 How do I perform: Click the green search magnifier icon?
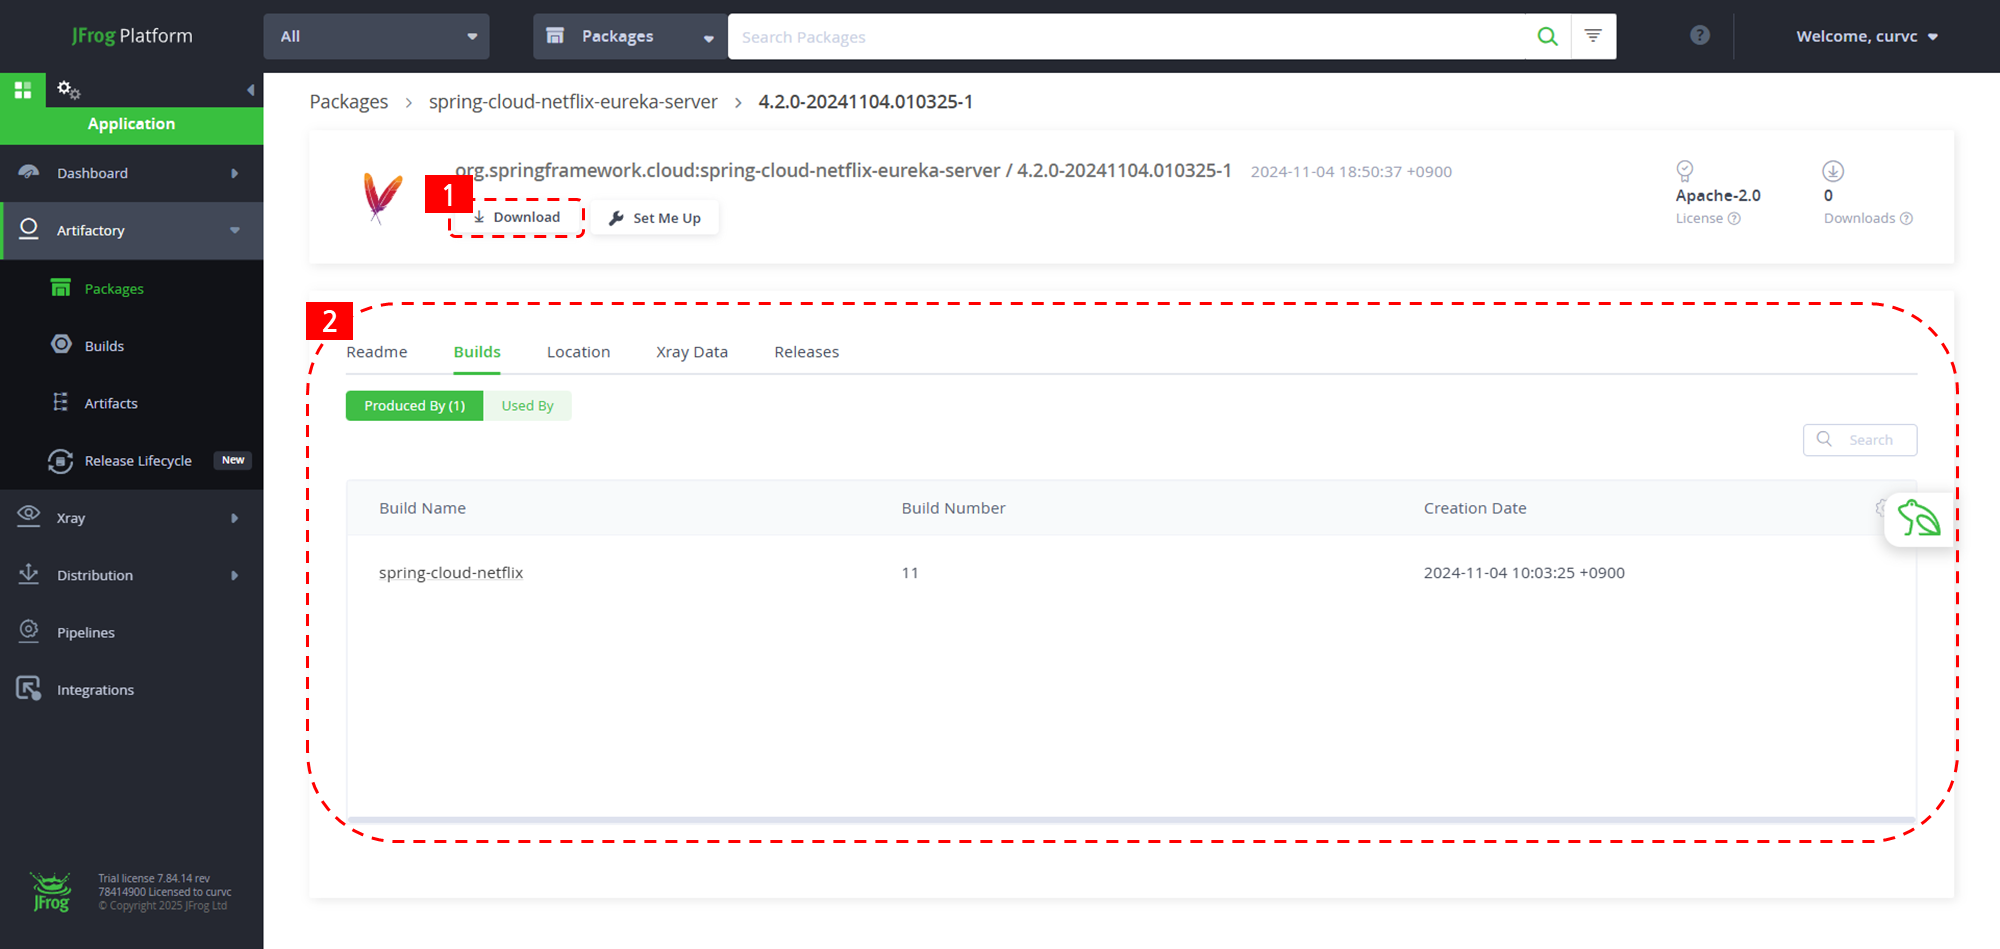pyautogui.click(x=1547, y=37)
